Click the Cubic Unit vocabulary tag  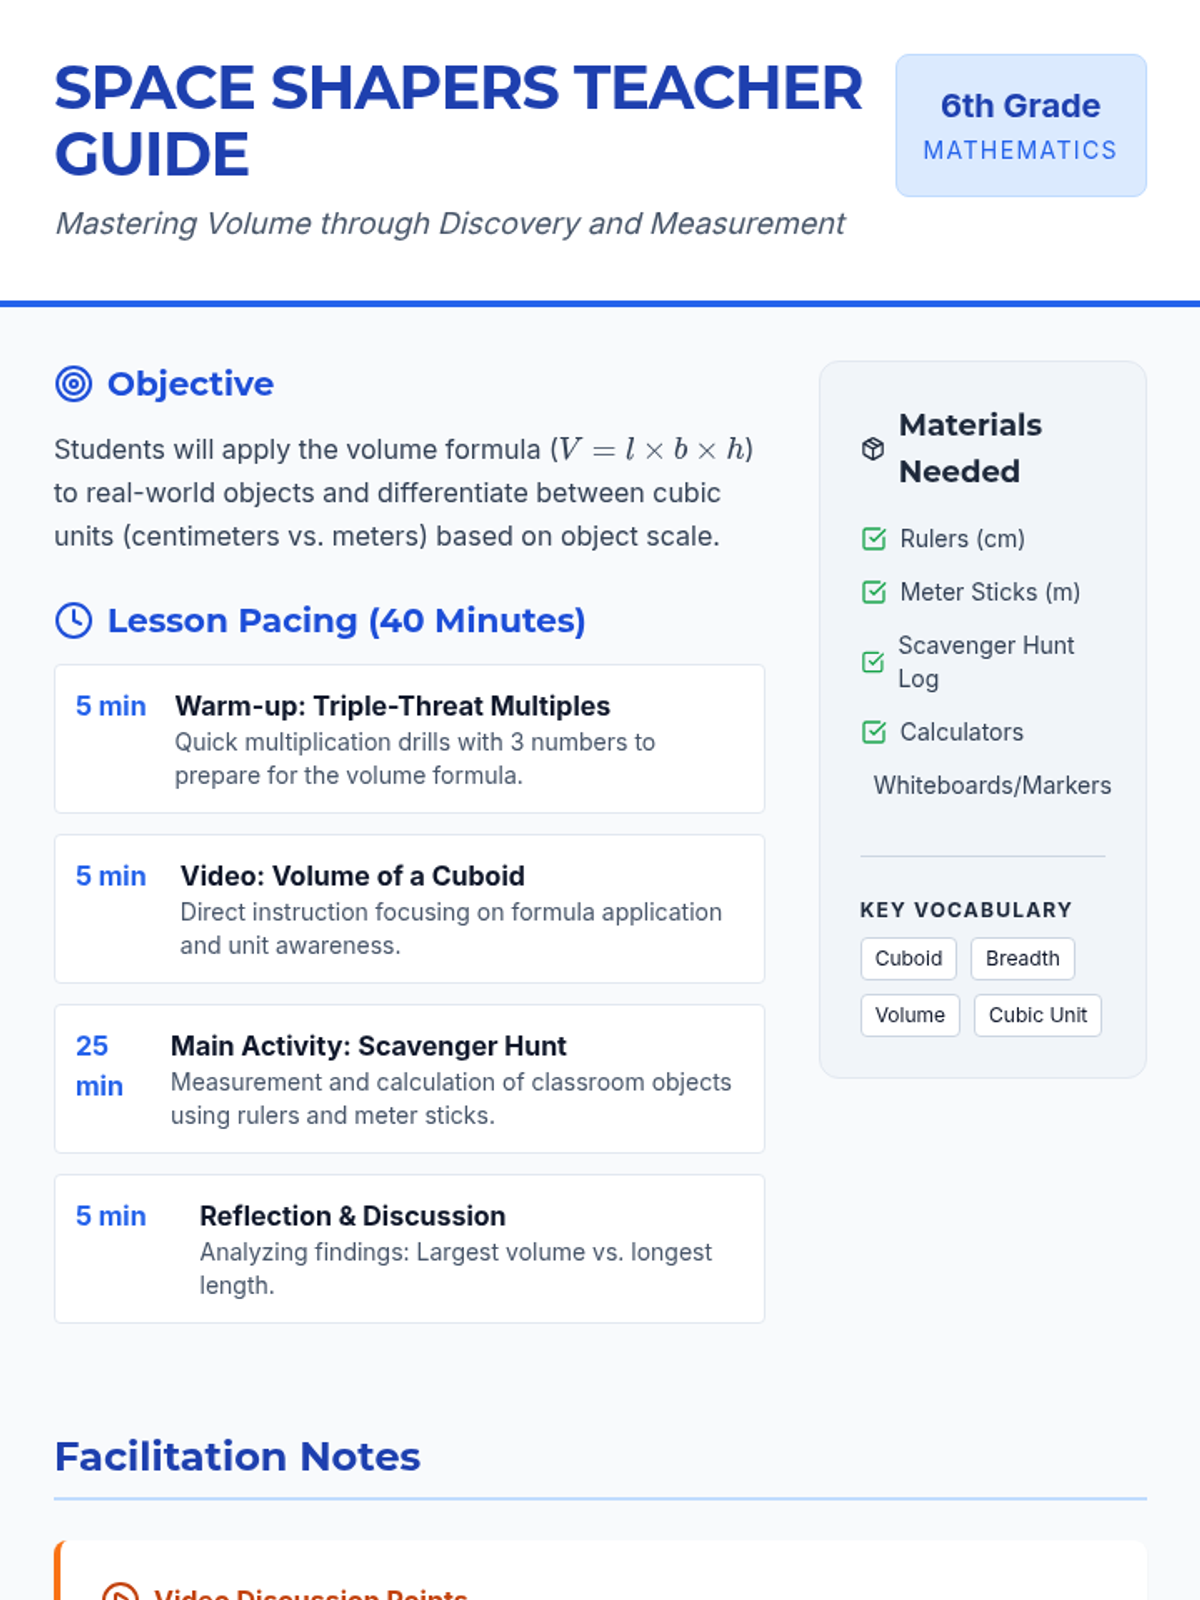coord(1037,1015)
